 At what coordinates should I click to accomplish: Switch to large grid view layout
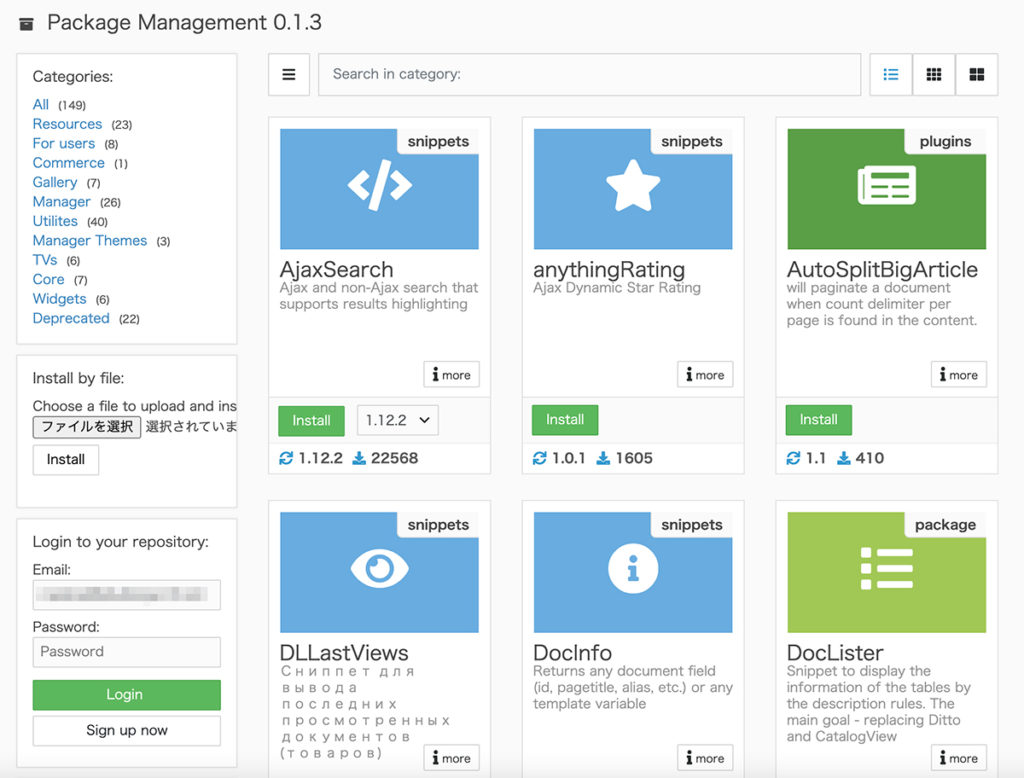(x=977, y=74)
